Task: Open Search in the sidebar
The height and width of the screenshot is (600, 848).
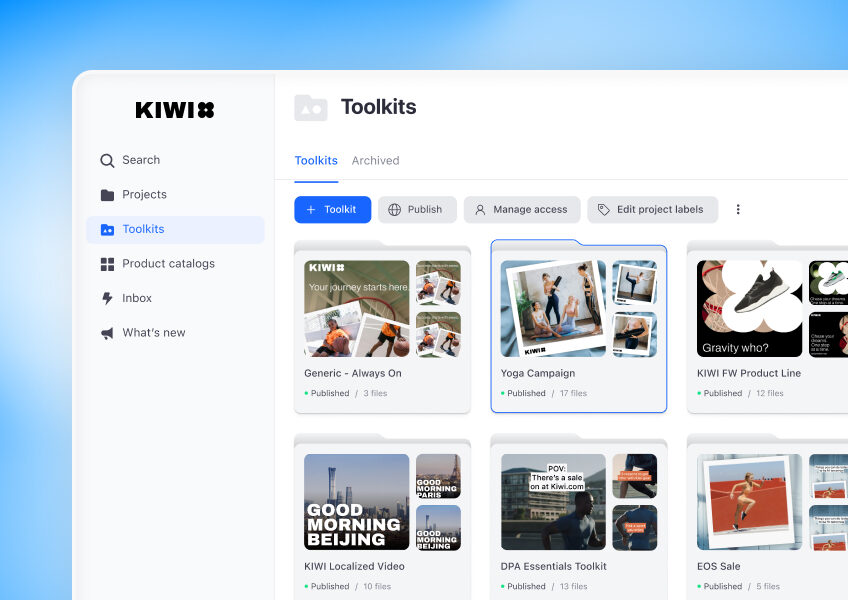Action: (175, 160)
